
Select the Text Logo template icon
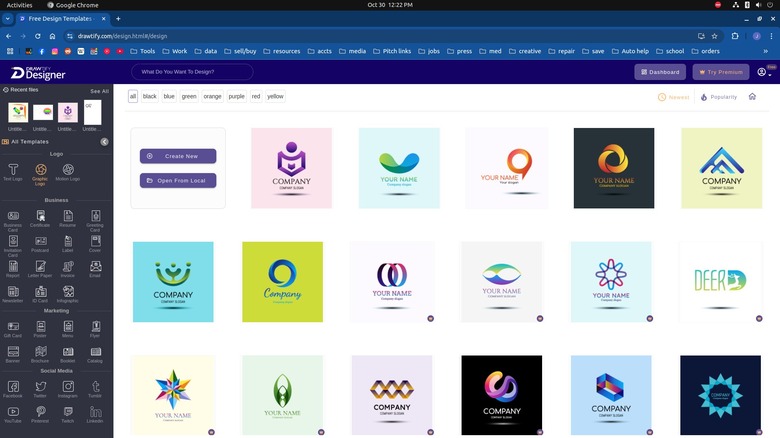[x=13, y=171]
